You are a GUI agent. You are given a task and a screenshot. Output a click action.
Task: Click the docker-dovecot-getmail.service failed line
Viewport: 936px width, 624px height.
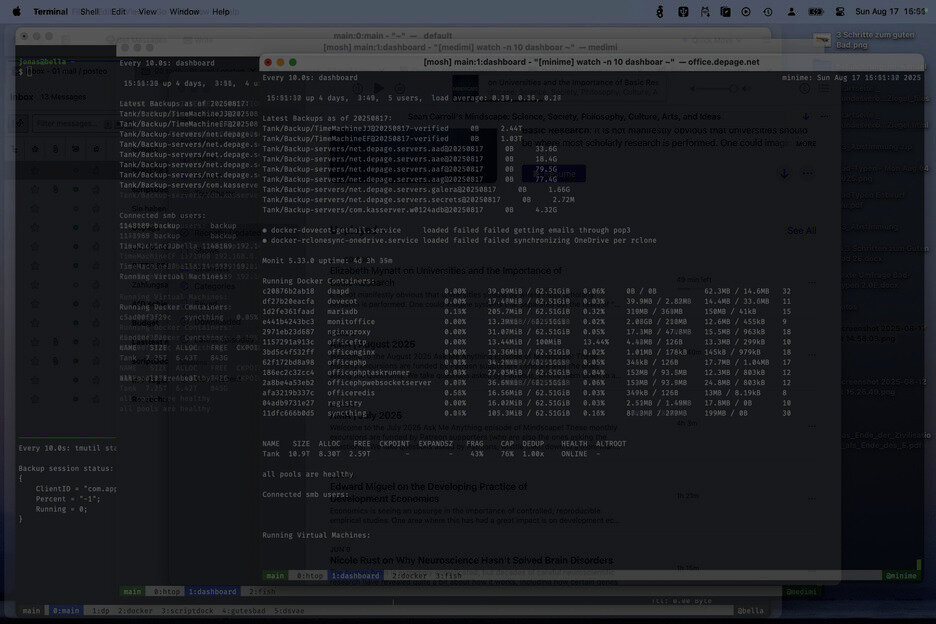[x=447, y=230]
